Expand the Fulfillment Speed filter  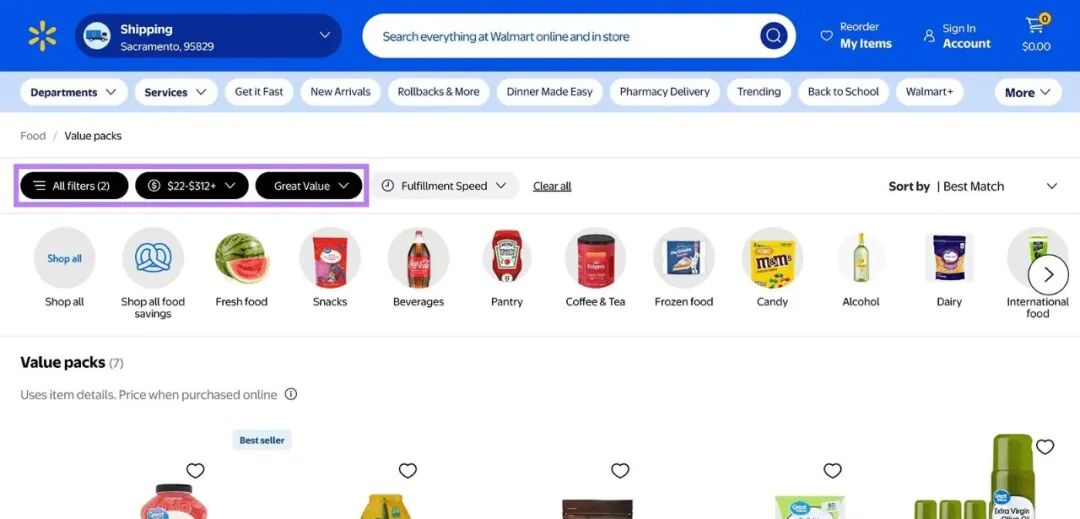click(x=444, y=186)
